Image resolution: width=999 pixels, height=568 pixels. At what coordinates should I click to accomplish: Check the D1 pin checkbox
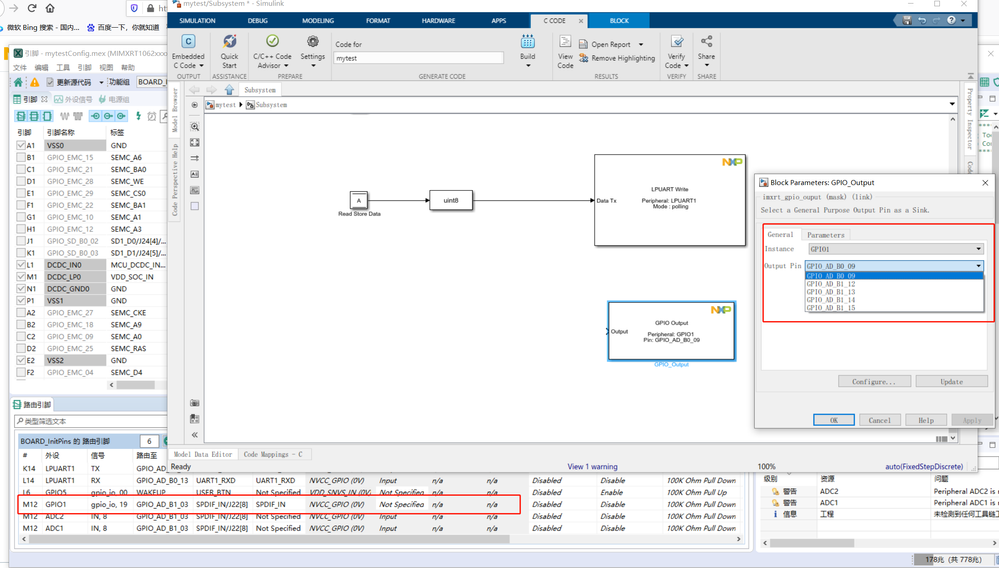click(x=21, y=181)
